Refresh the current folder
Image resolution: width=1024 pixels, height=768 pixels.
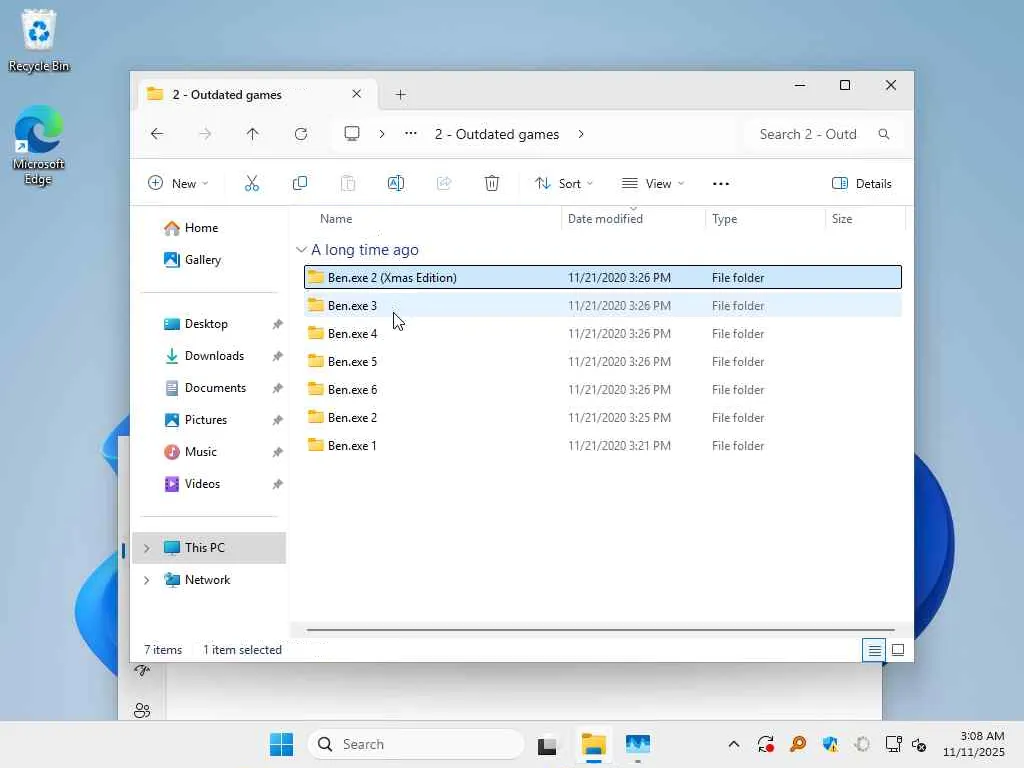tap(300, 134)
